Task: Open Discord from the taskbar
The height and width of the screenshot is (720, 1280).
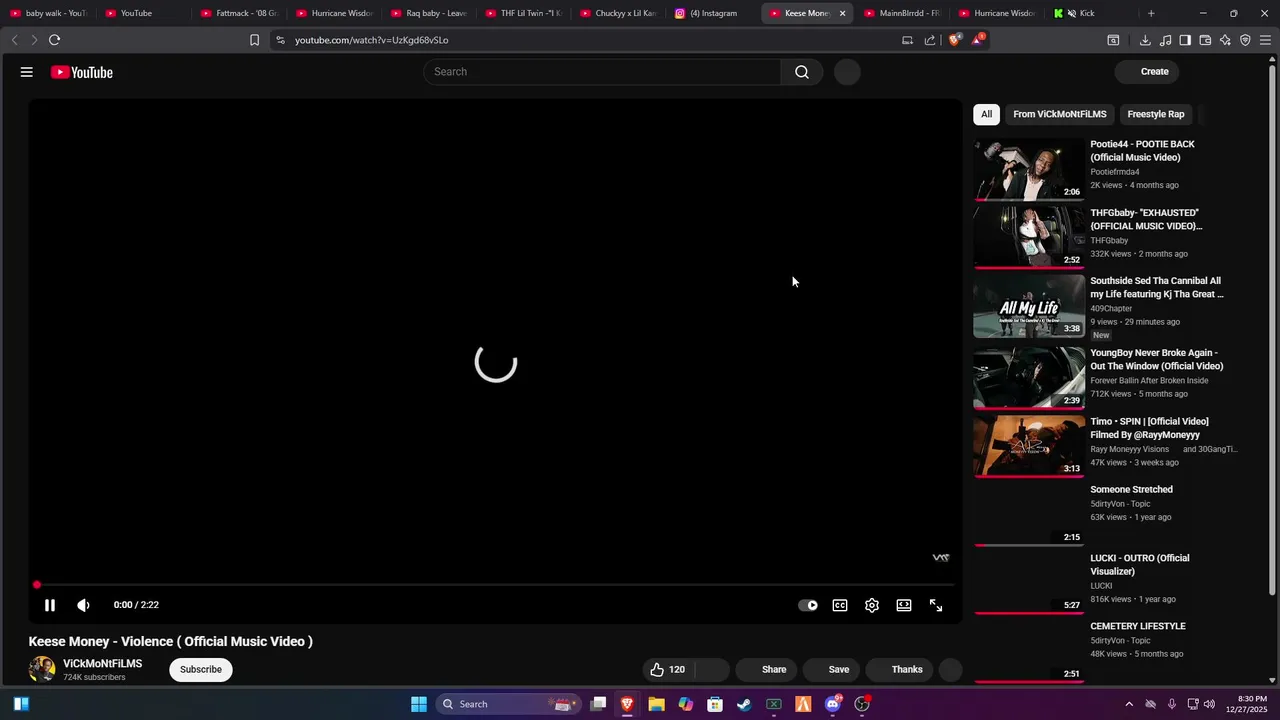Action: click(x=832, y=704)
